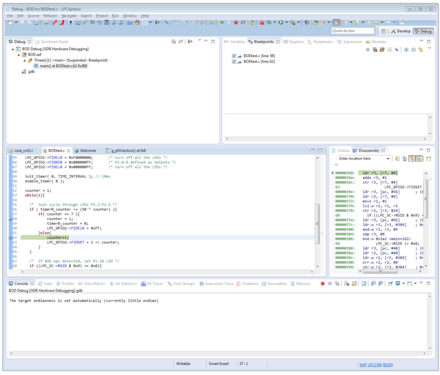This screenshot has height=375, width=440.
Task: Open the Refactor menu
Action: (50, 16)
